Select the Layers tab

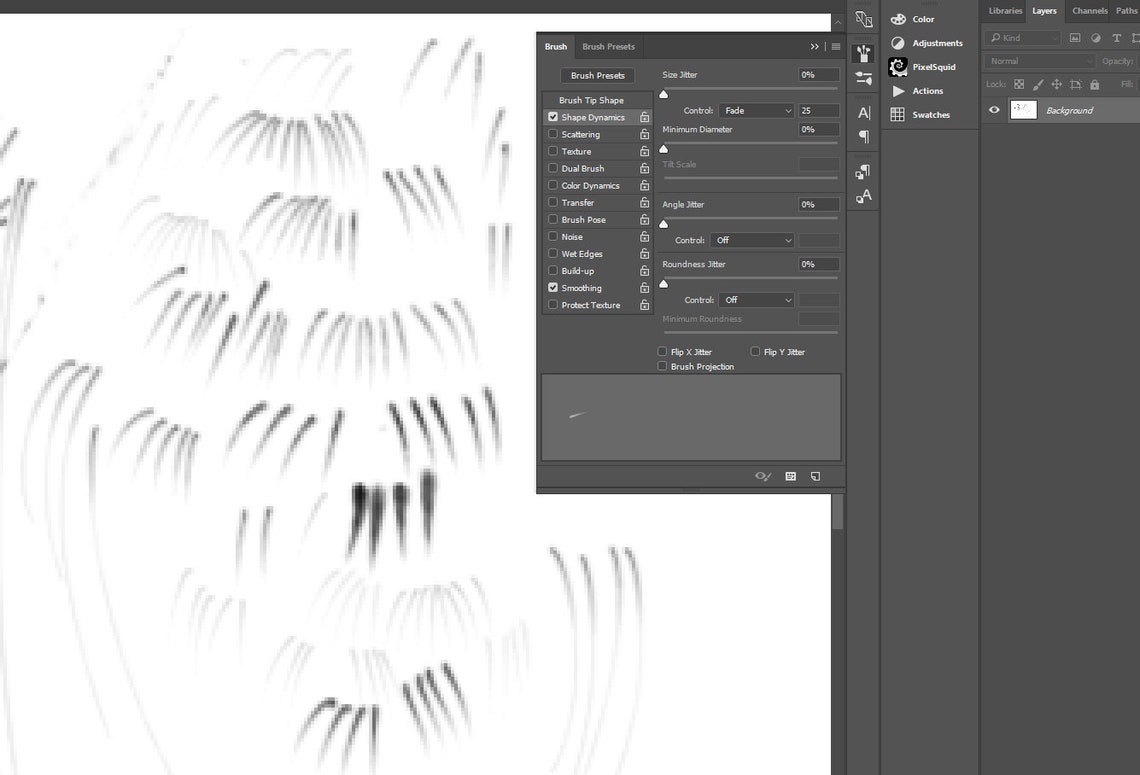[1044, 11]
